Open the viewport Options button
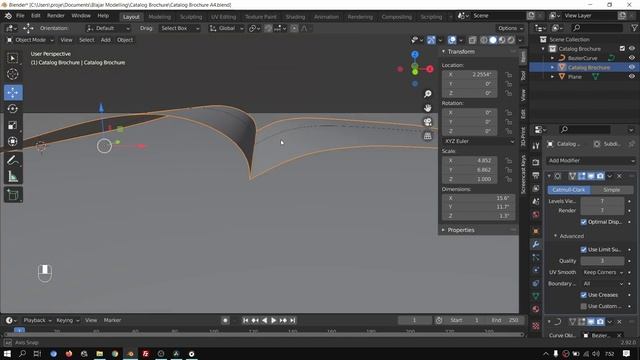This screenshot has width=640, height=360. point(510,28)
